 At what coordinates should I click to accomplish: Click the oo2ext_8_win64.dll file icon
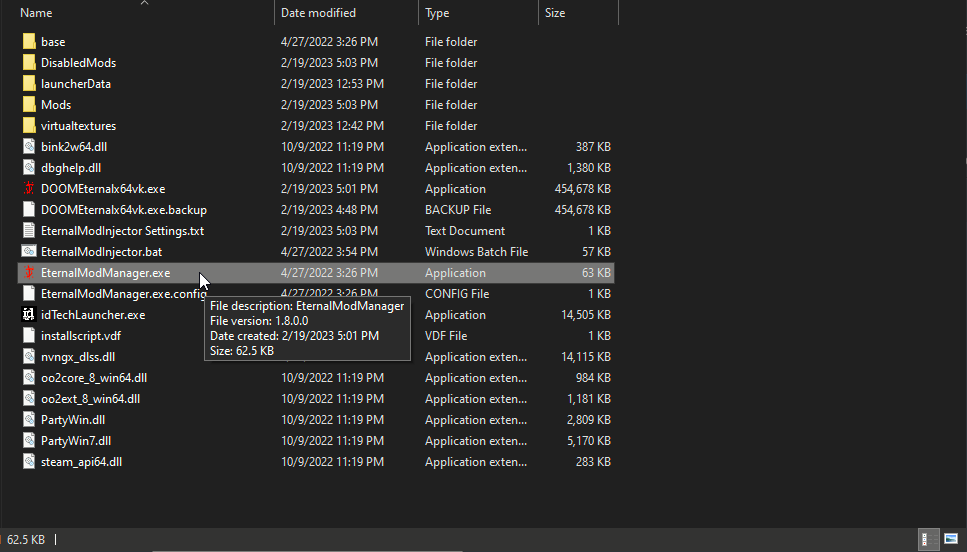pyautogui.click(x=28, y=398)
